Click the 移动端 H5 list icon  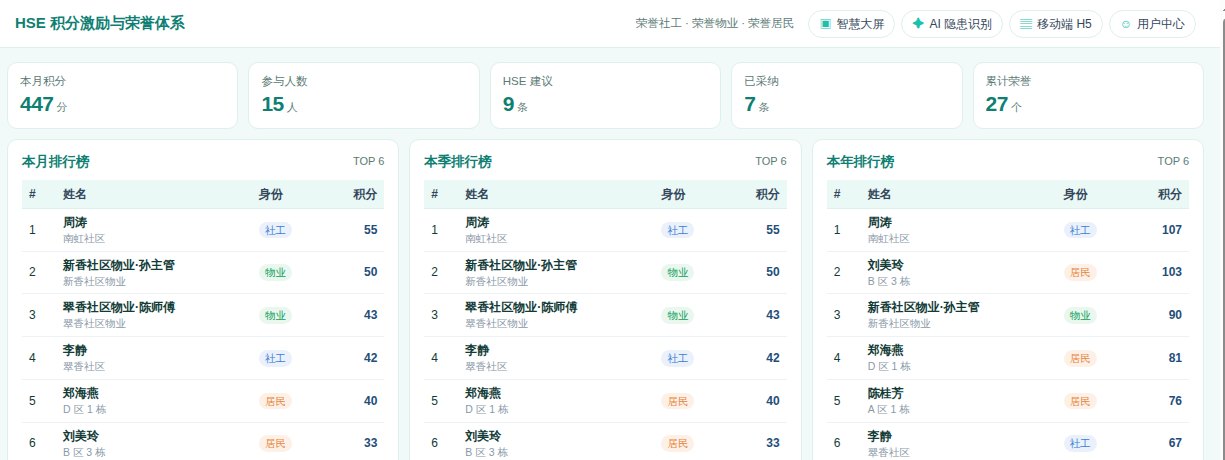[1026, 24]
